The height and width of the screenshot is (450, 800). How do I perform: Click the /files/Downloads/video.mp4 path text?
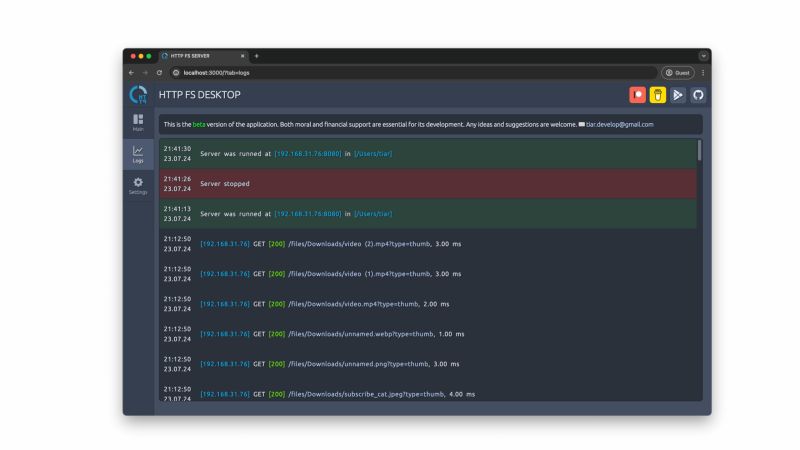click(x=353, y=304)
